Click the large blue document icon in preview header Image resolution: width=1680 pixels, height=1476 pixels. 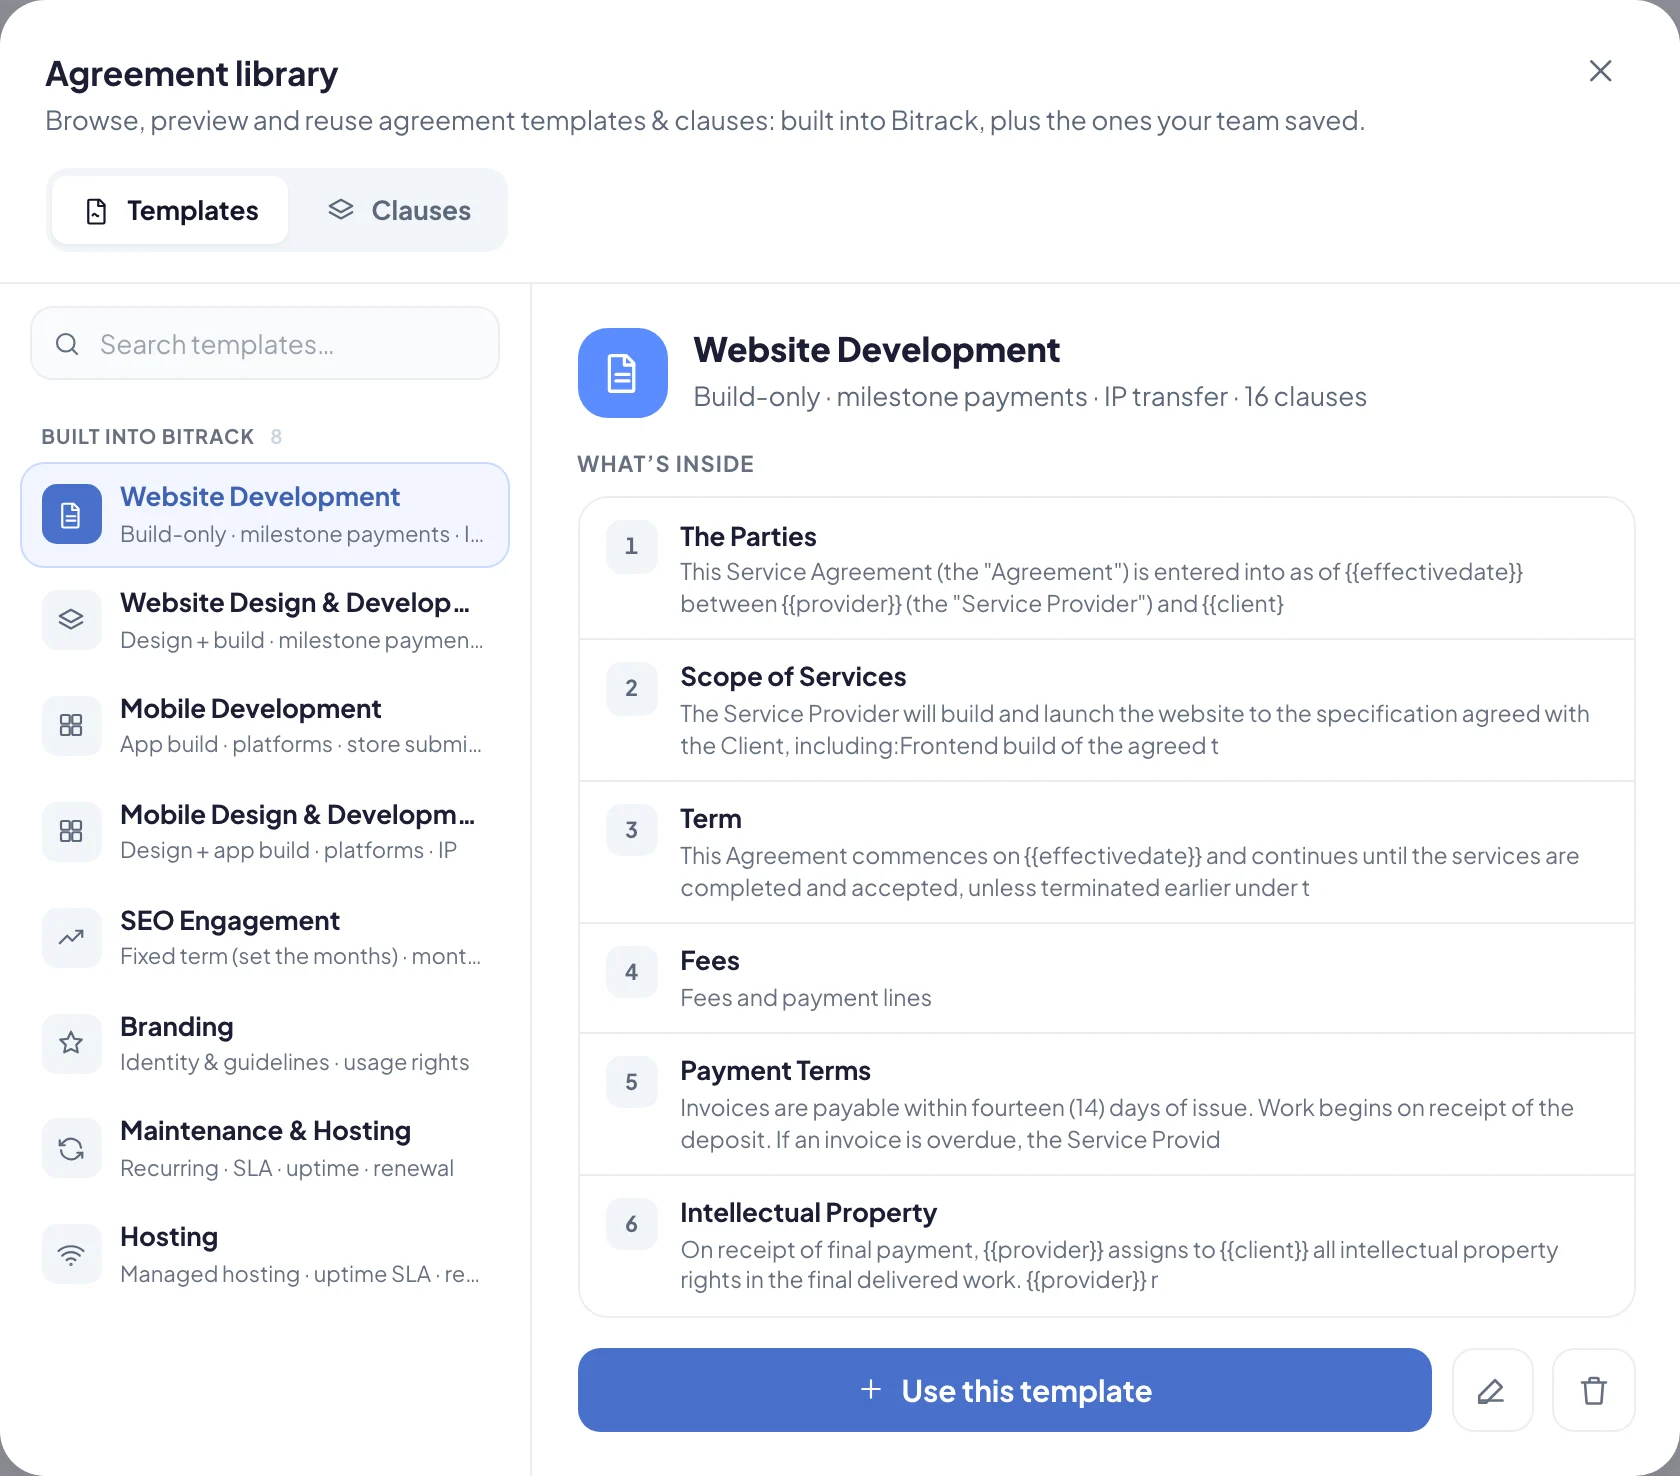623,373
